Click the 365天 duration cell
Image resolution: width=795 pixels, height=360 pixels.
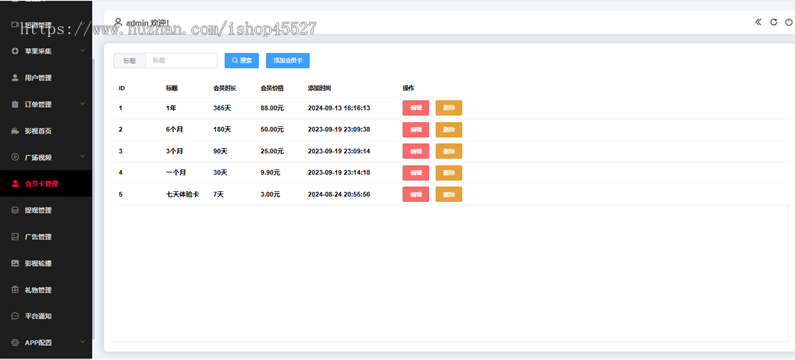click(x=222, y=108)
